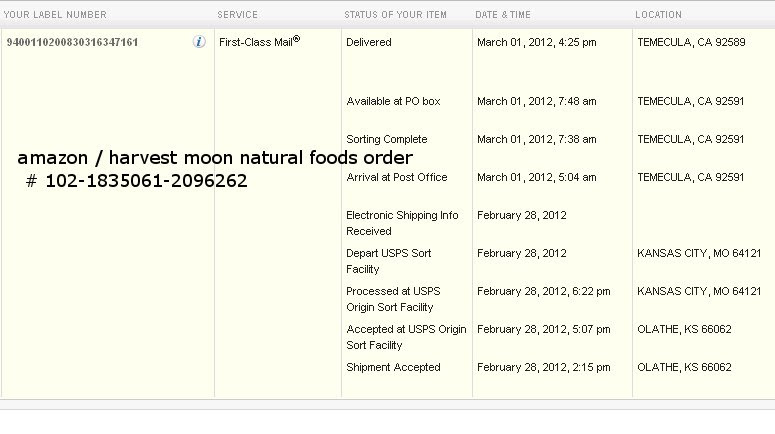This screenshot has height=434, width=775.
Task: Click the info icon beside label number
Action: pos(199,42)
